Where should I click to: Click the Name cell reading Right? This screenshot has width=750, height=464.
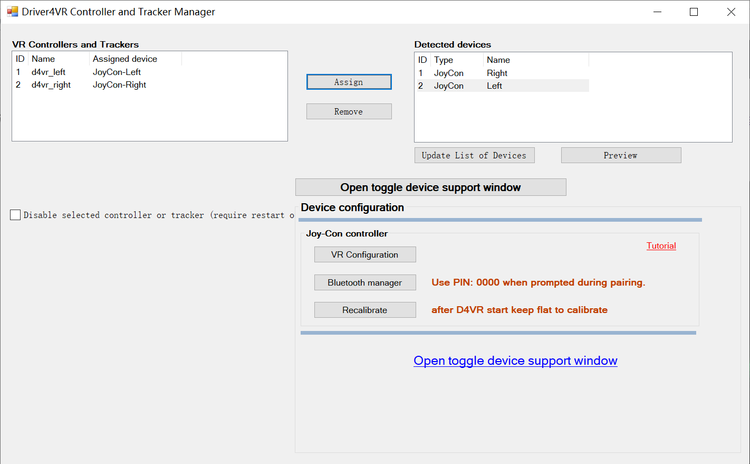click(x=497, y=73)
